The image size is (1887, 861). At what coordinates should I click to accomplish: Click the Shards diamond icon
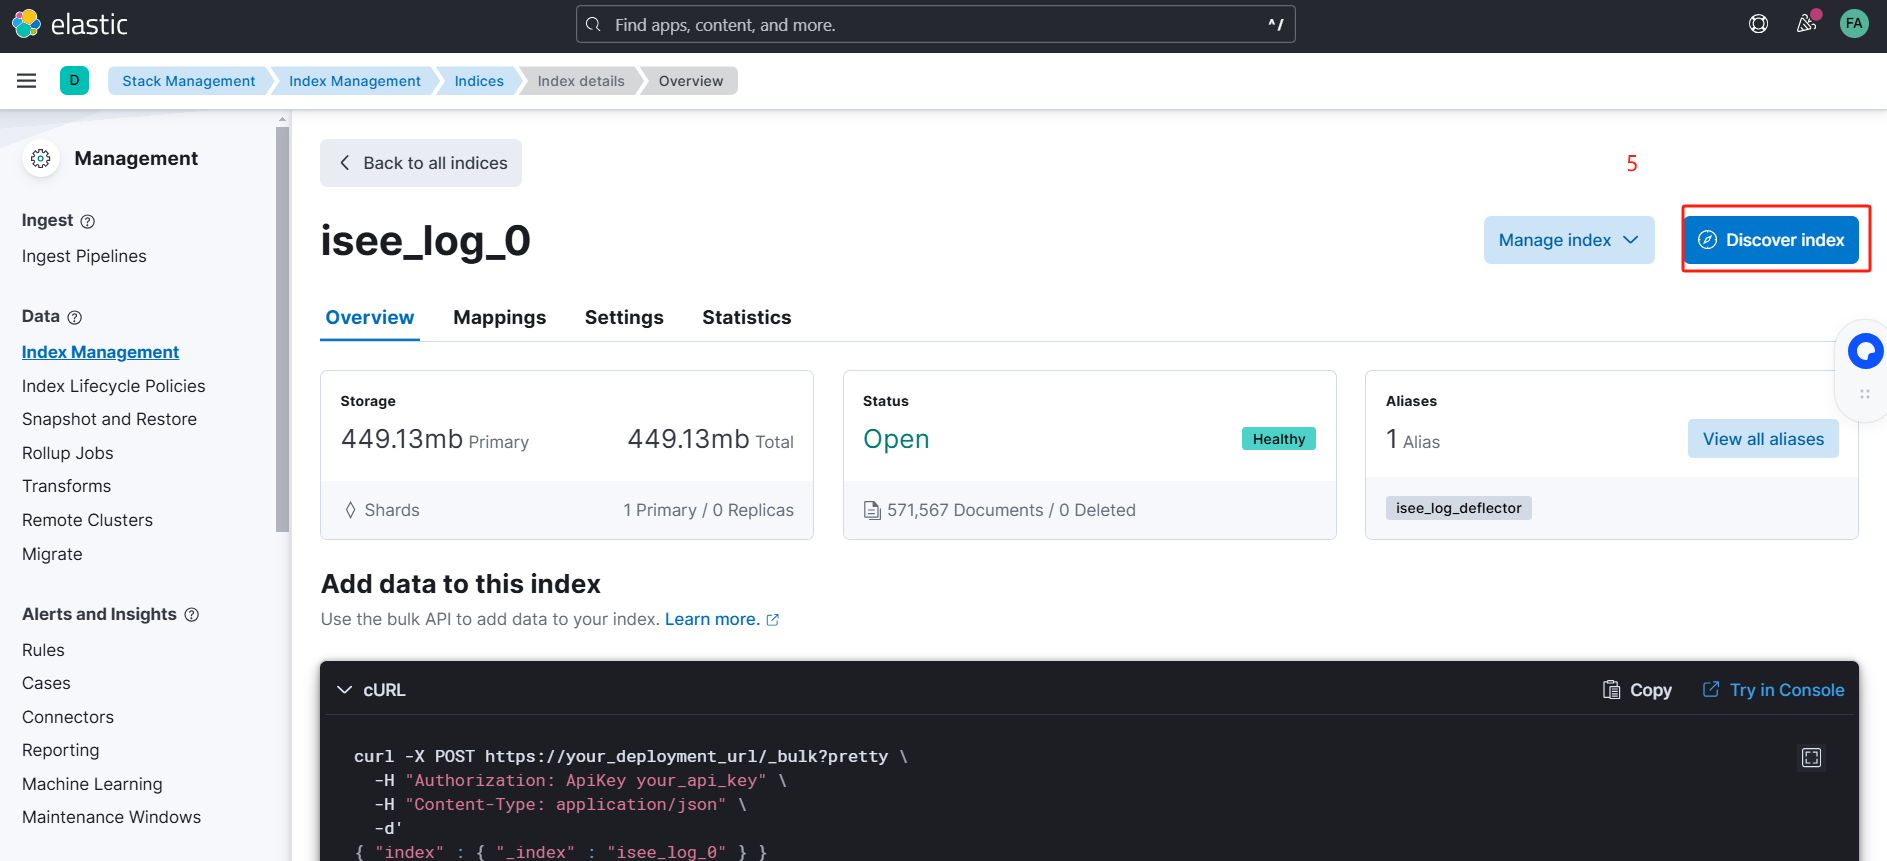click(350, 510)
